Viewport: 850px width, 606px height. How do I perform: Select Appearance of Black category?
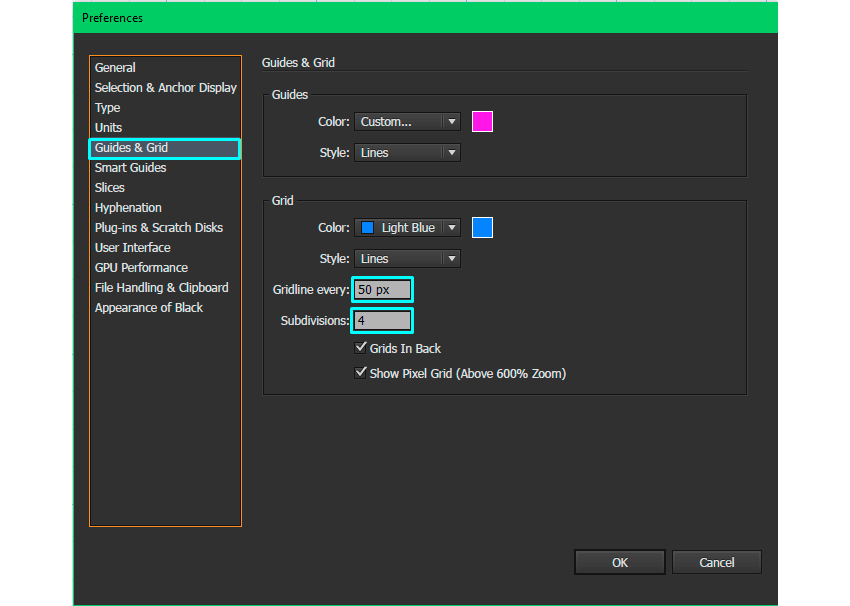[148, 308]
